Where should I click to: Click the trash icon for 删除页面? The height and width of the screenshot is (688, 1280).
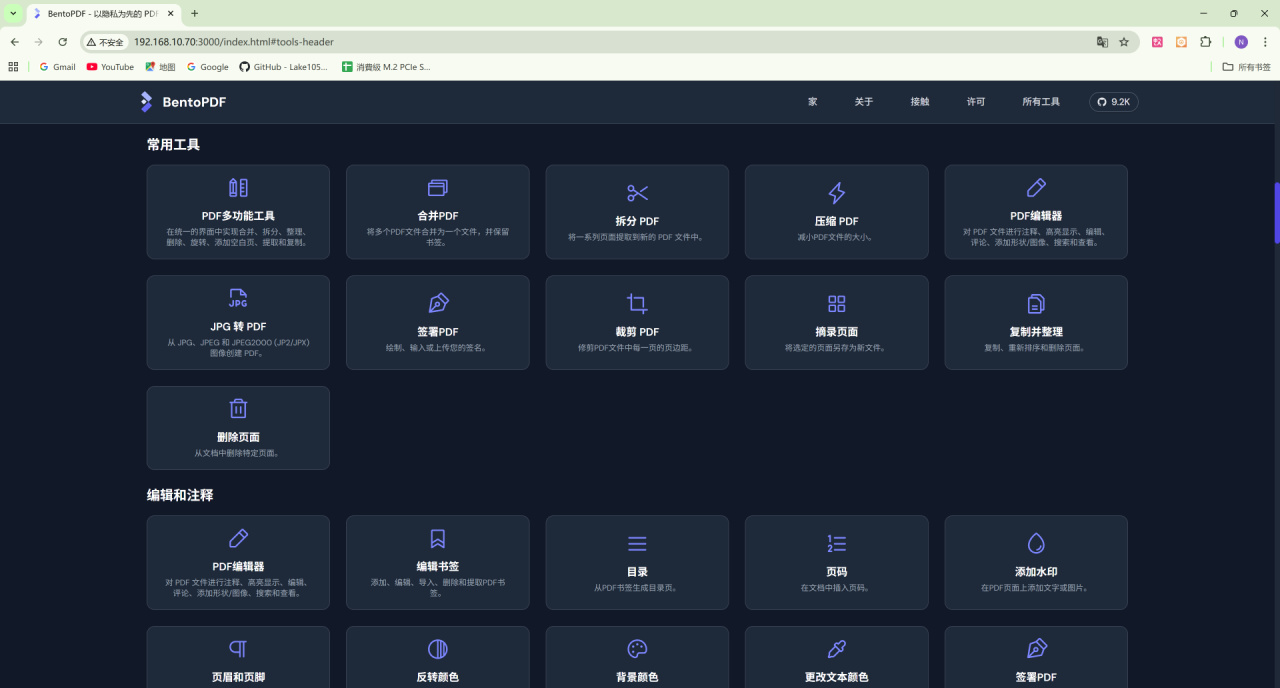click(238, 409)
